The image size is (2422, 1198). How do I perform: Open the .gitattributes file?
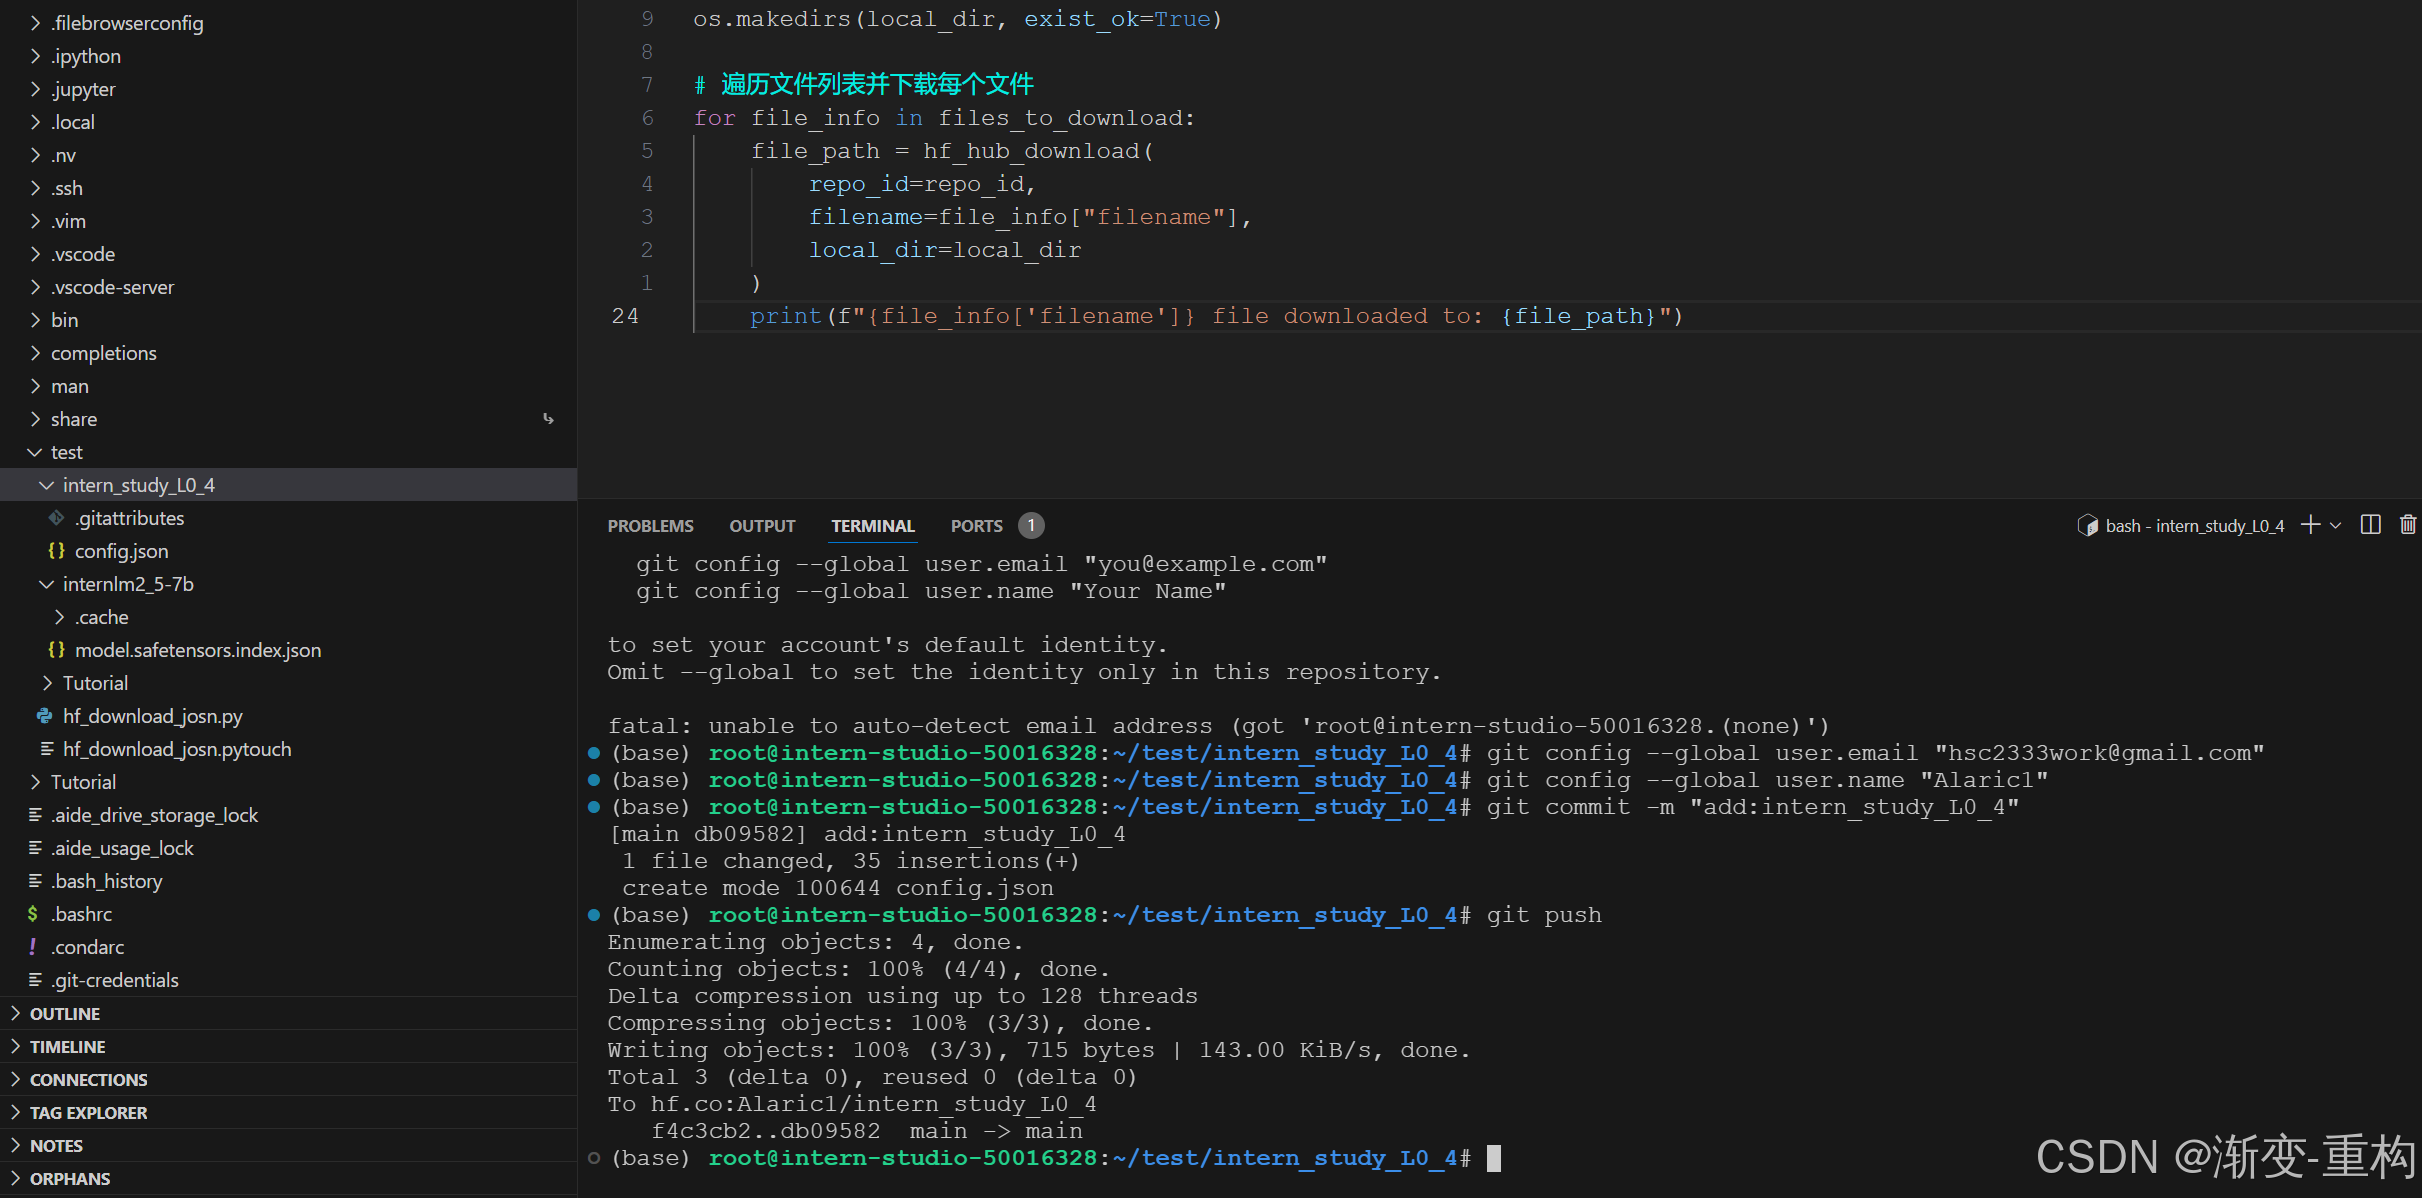click(x=129, y=518)
